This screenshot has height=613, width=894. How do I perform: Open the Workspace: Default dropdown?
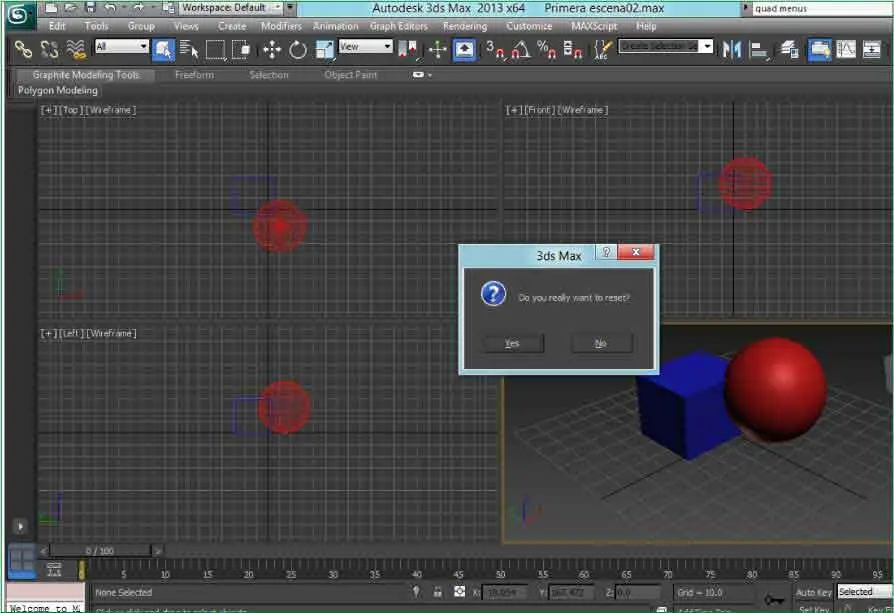click(x=231, y=8)
